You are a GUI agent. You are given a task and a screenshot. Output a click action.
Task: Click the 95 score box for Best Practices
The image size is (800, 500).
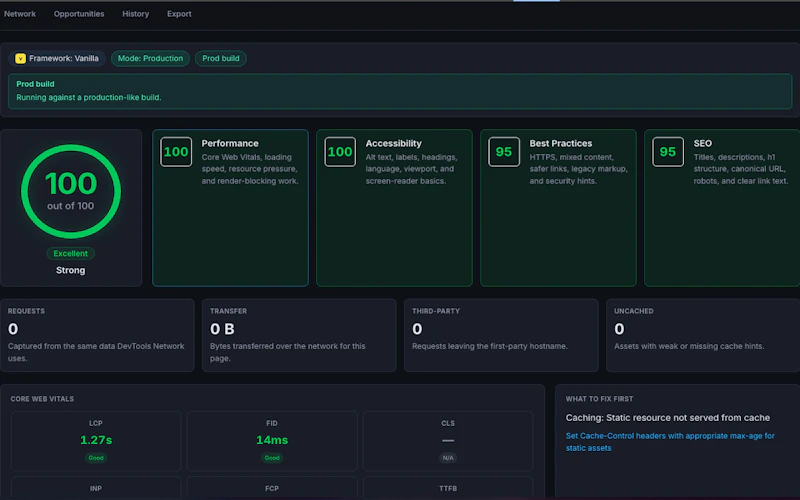[504, 152]
